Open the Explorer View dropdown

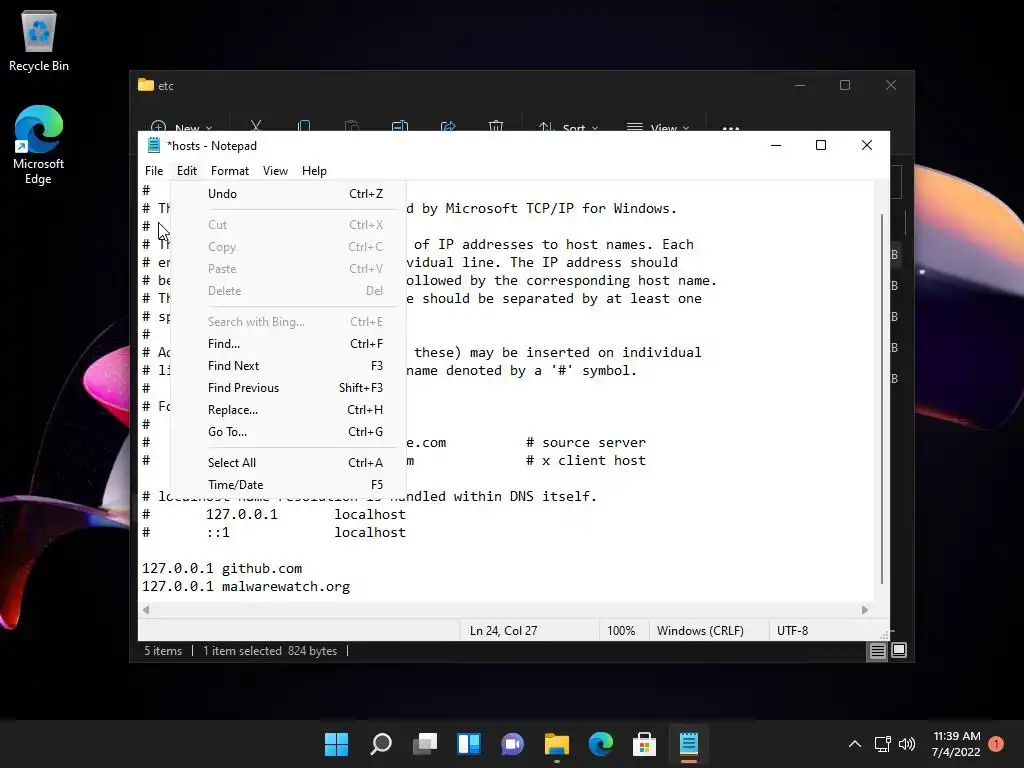[x=658, y=125]
